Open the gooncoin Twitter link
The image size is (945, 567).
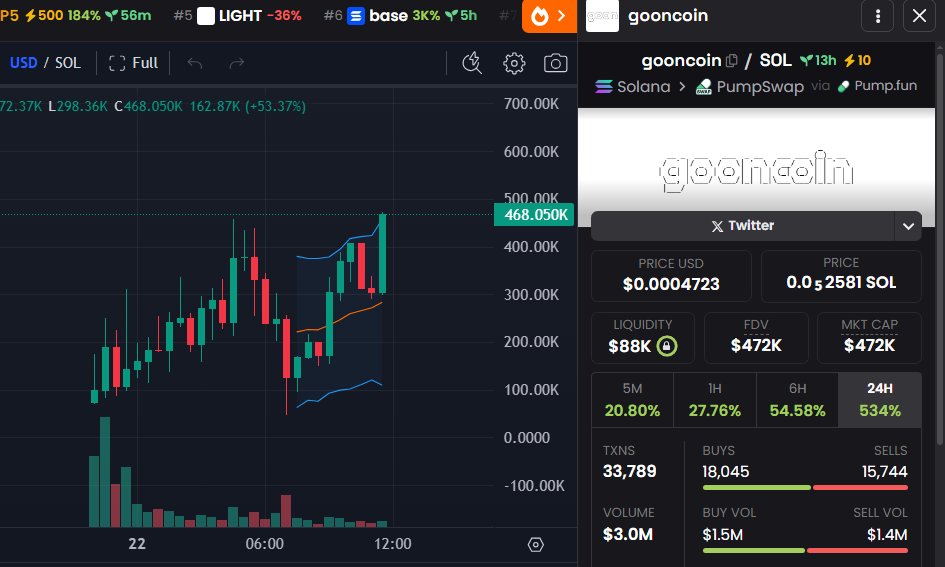point(742,226)
